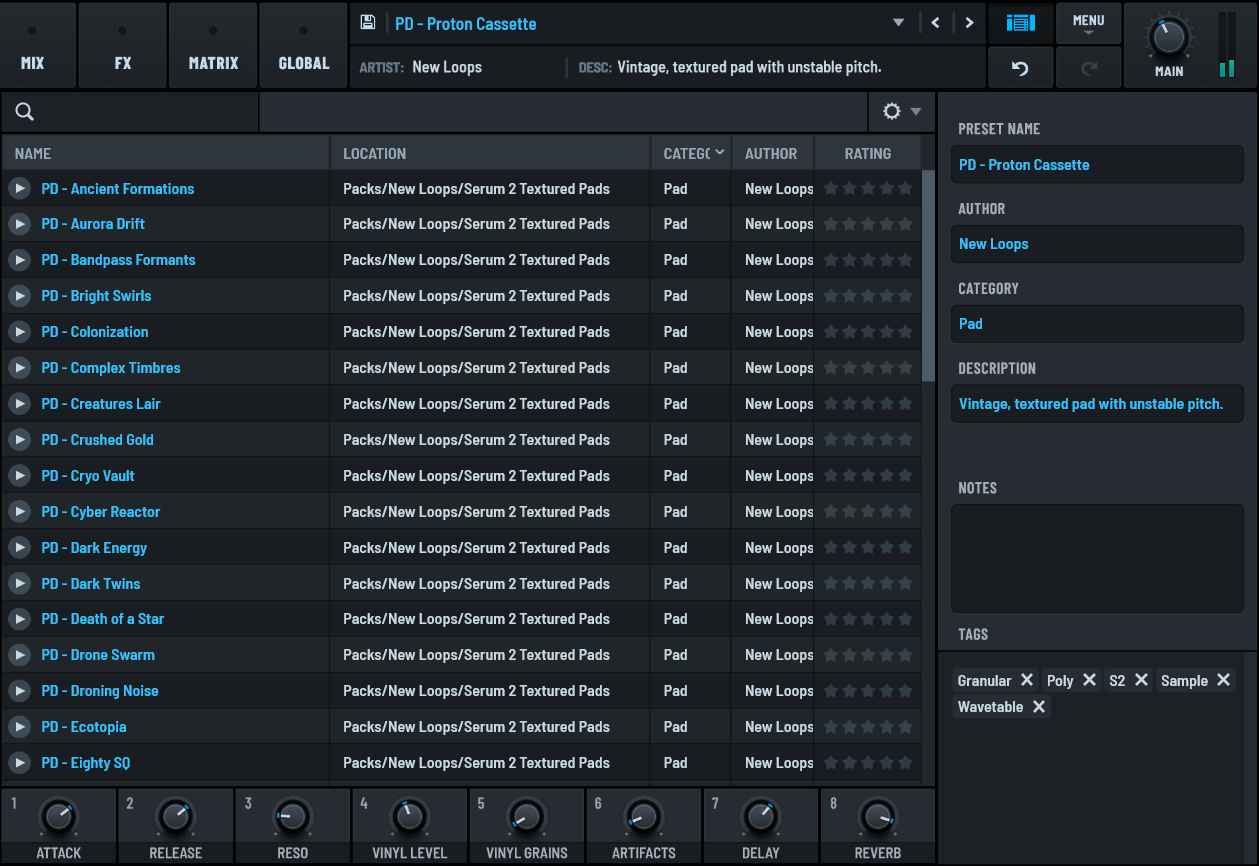The image size is (1259, 866).
Task: Go to the next preset arrow
Action: [968, 23]
